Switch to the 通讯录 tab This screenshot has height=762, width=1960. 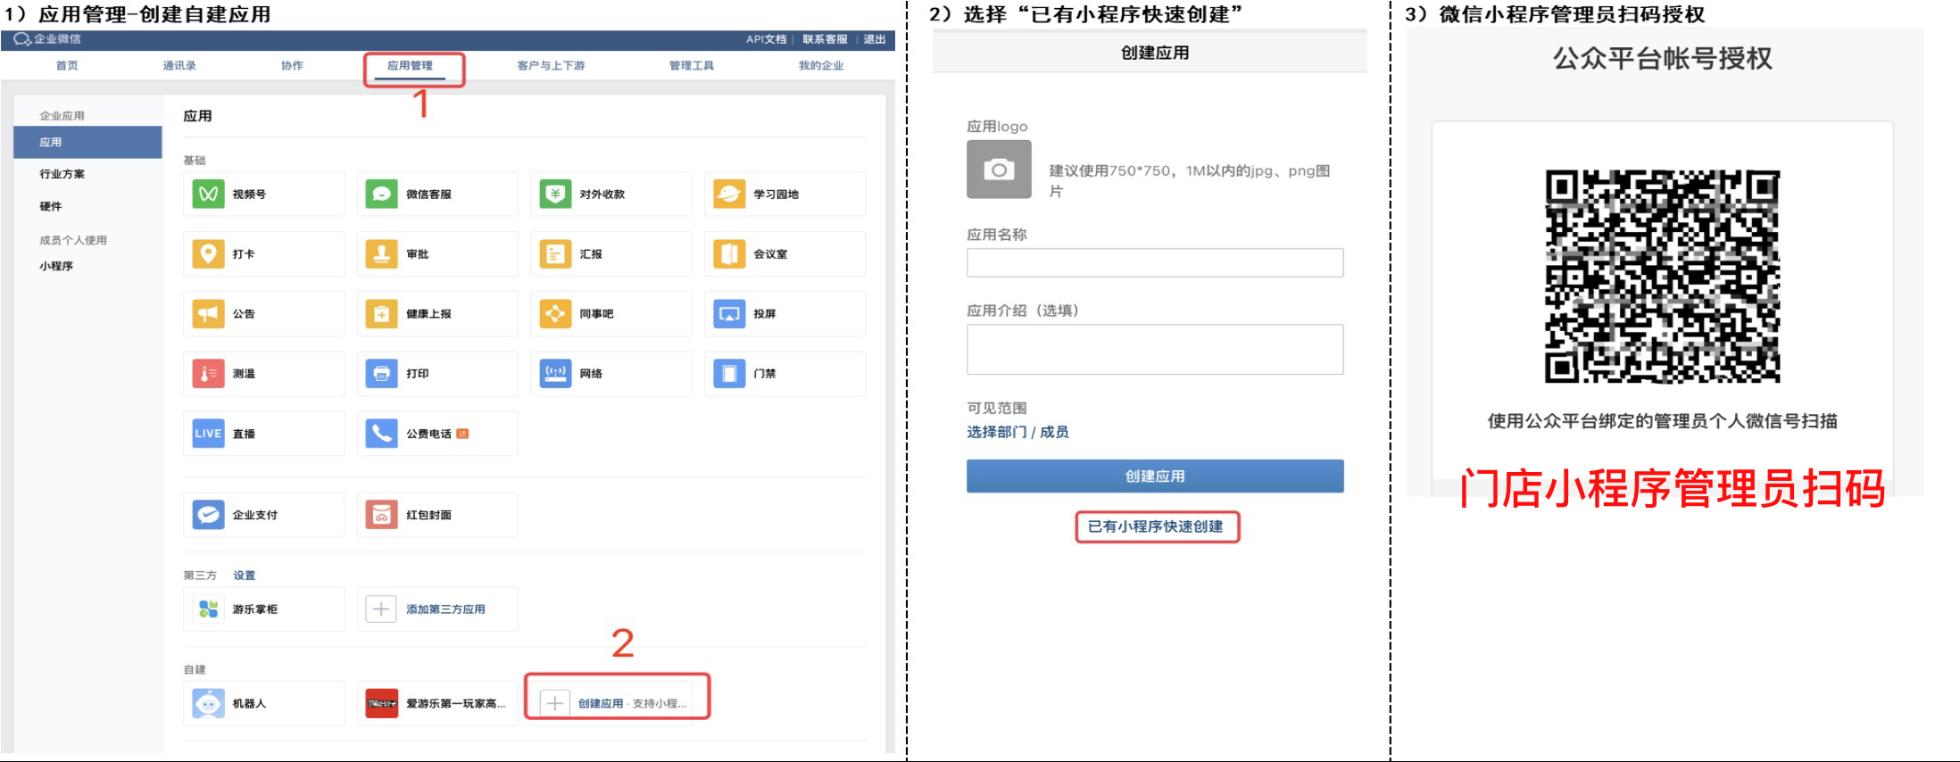[180, 66]
